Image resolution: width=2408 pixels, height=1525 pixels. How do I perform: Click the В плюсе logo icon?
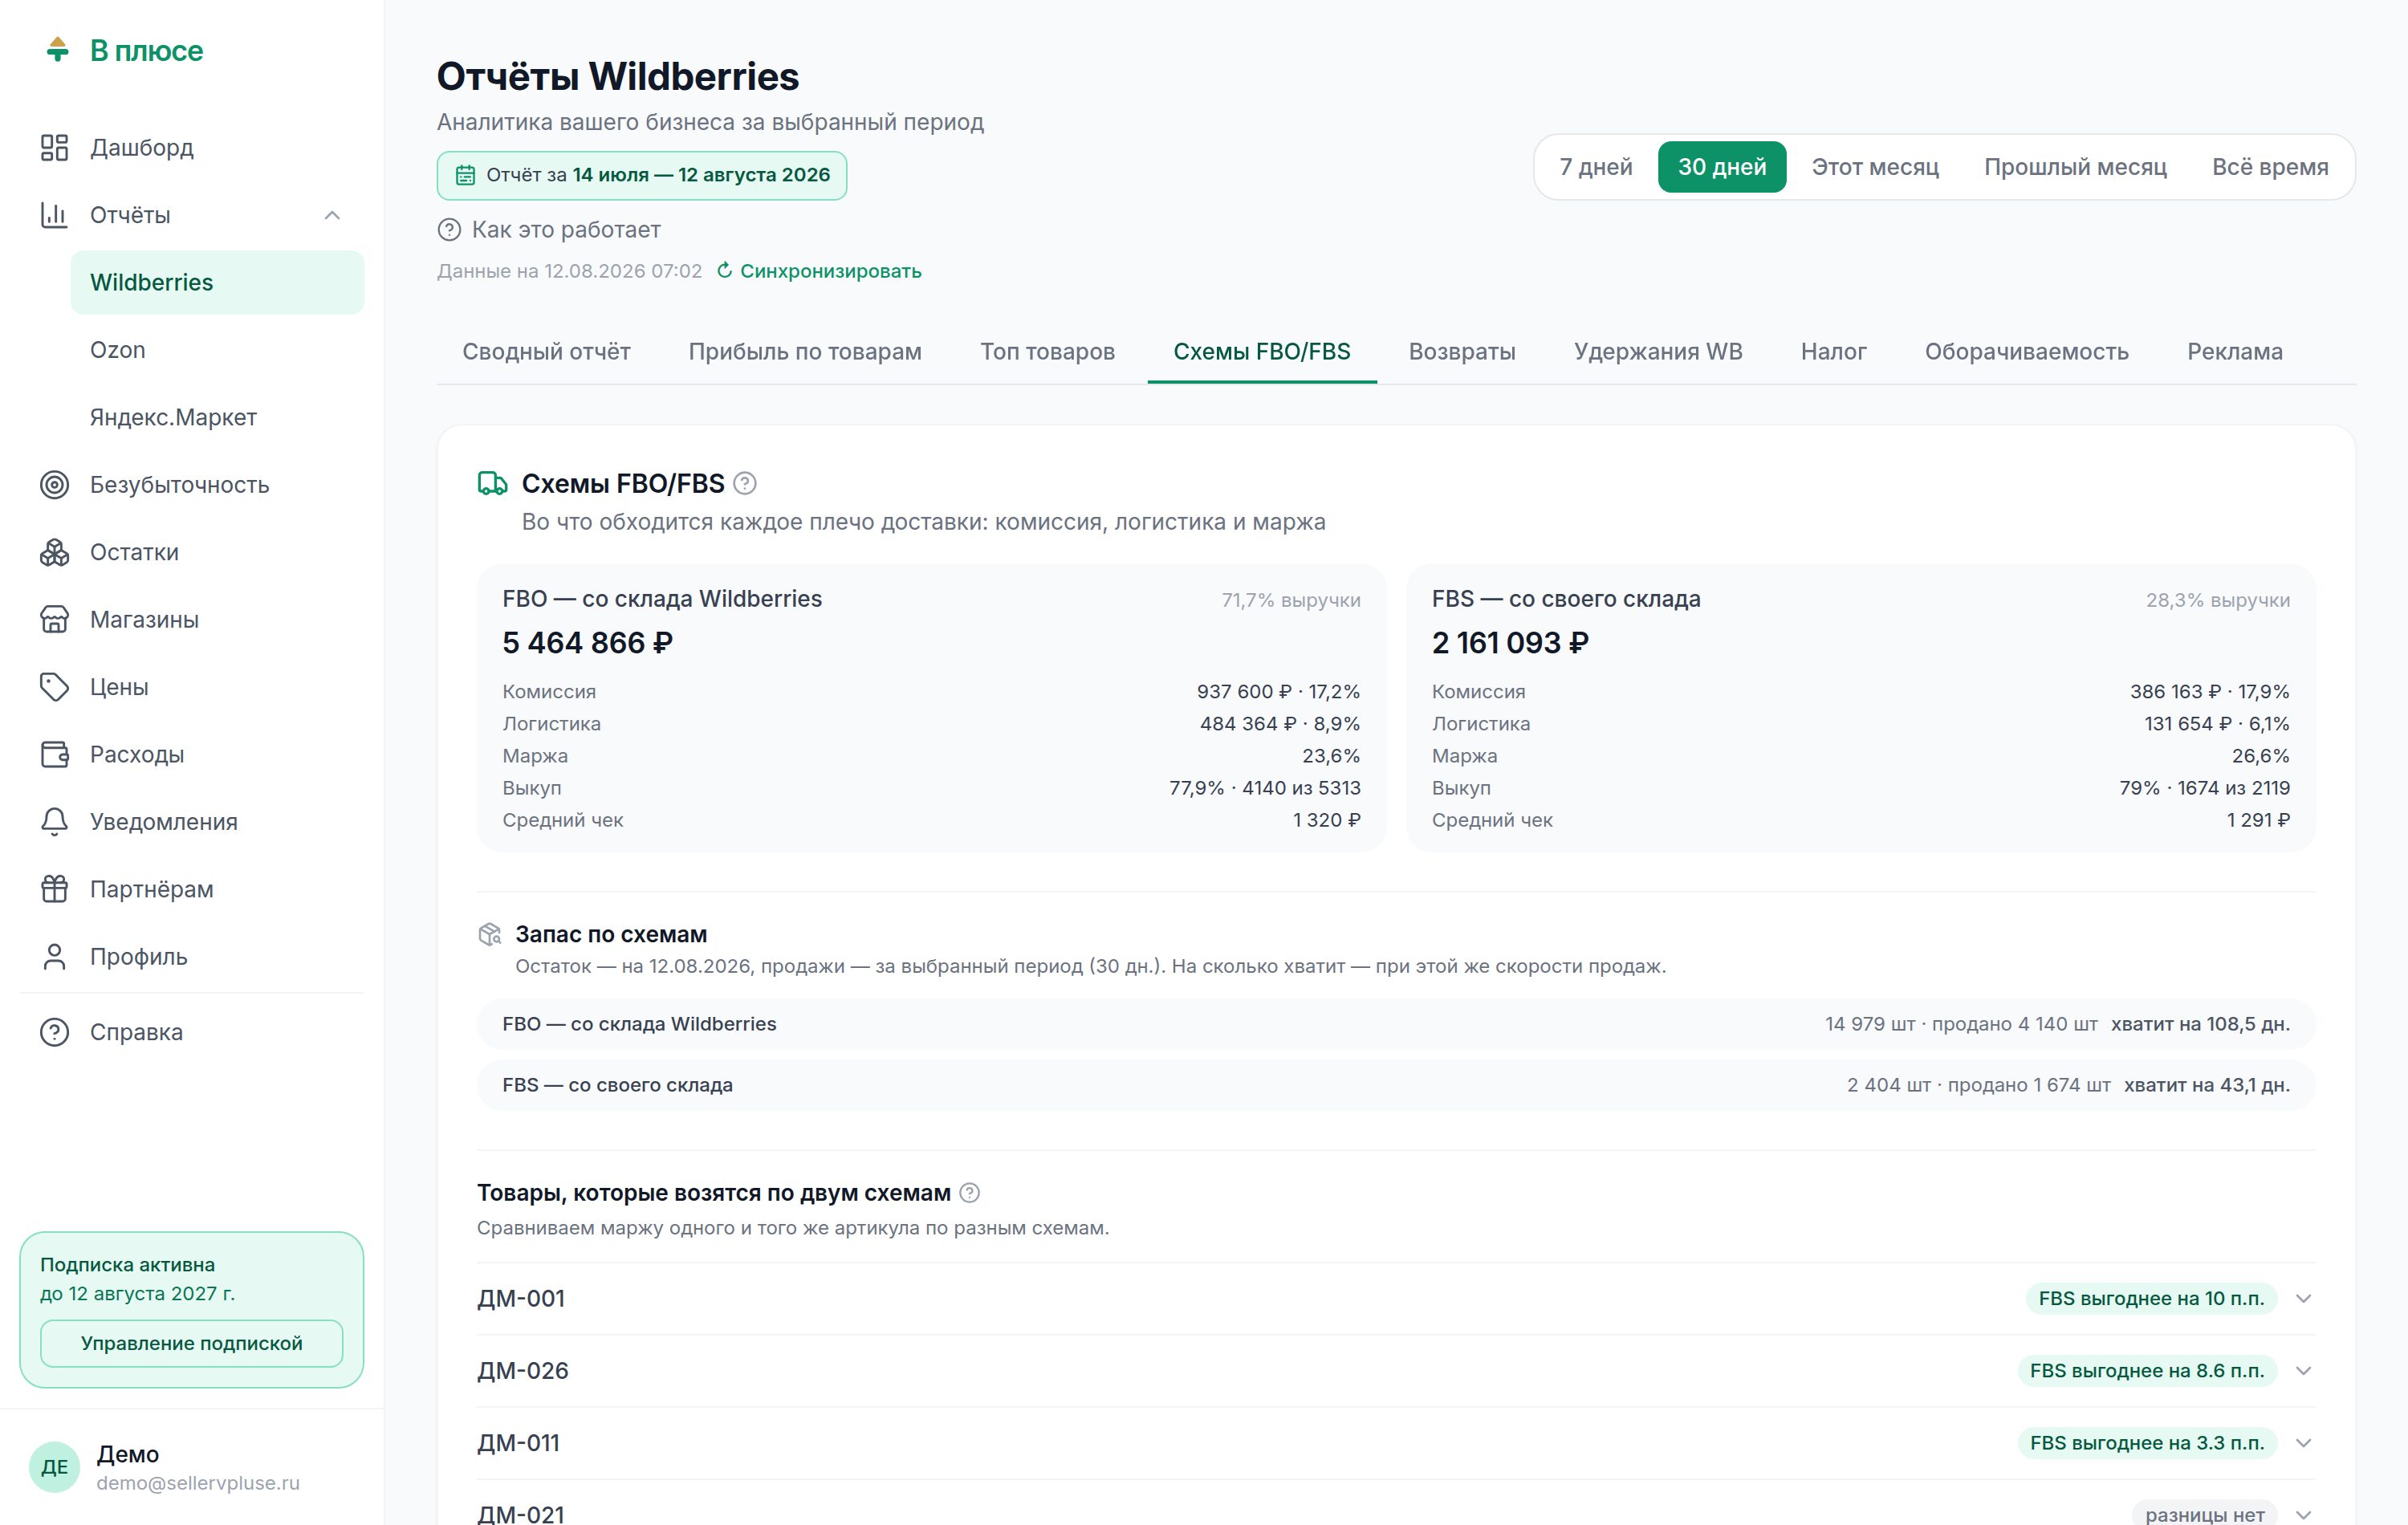point(57,49)
